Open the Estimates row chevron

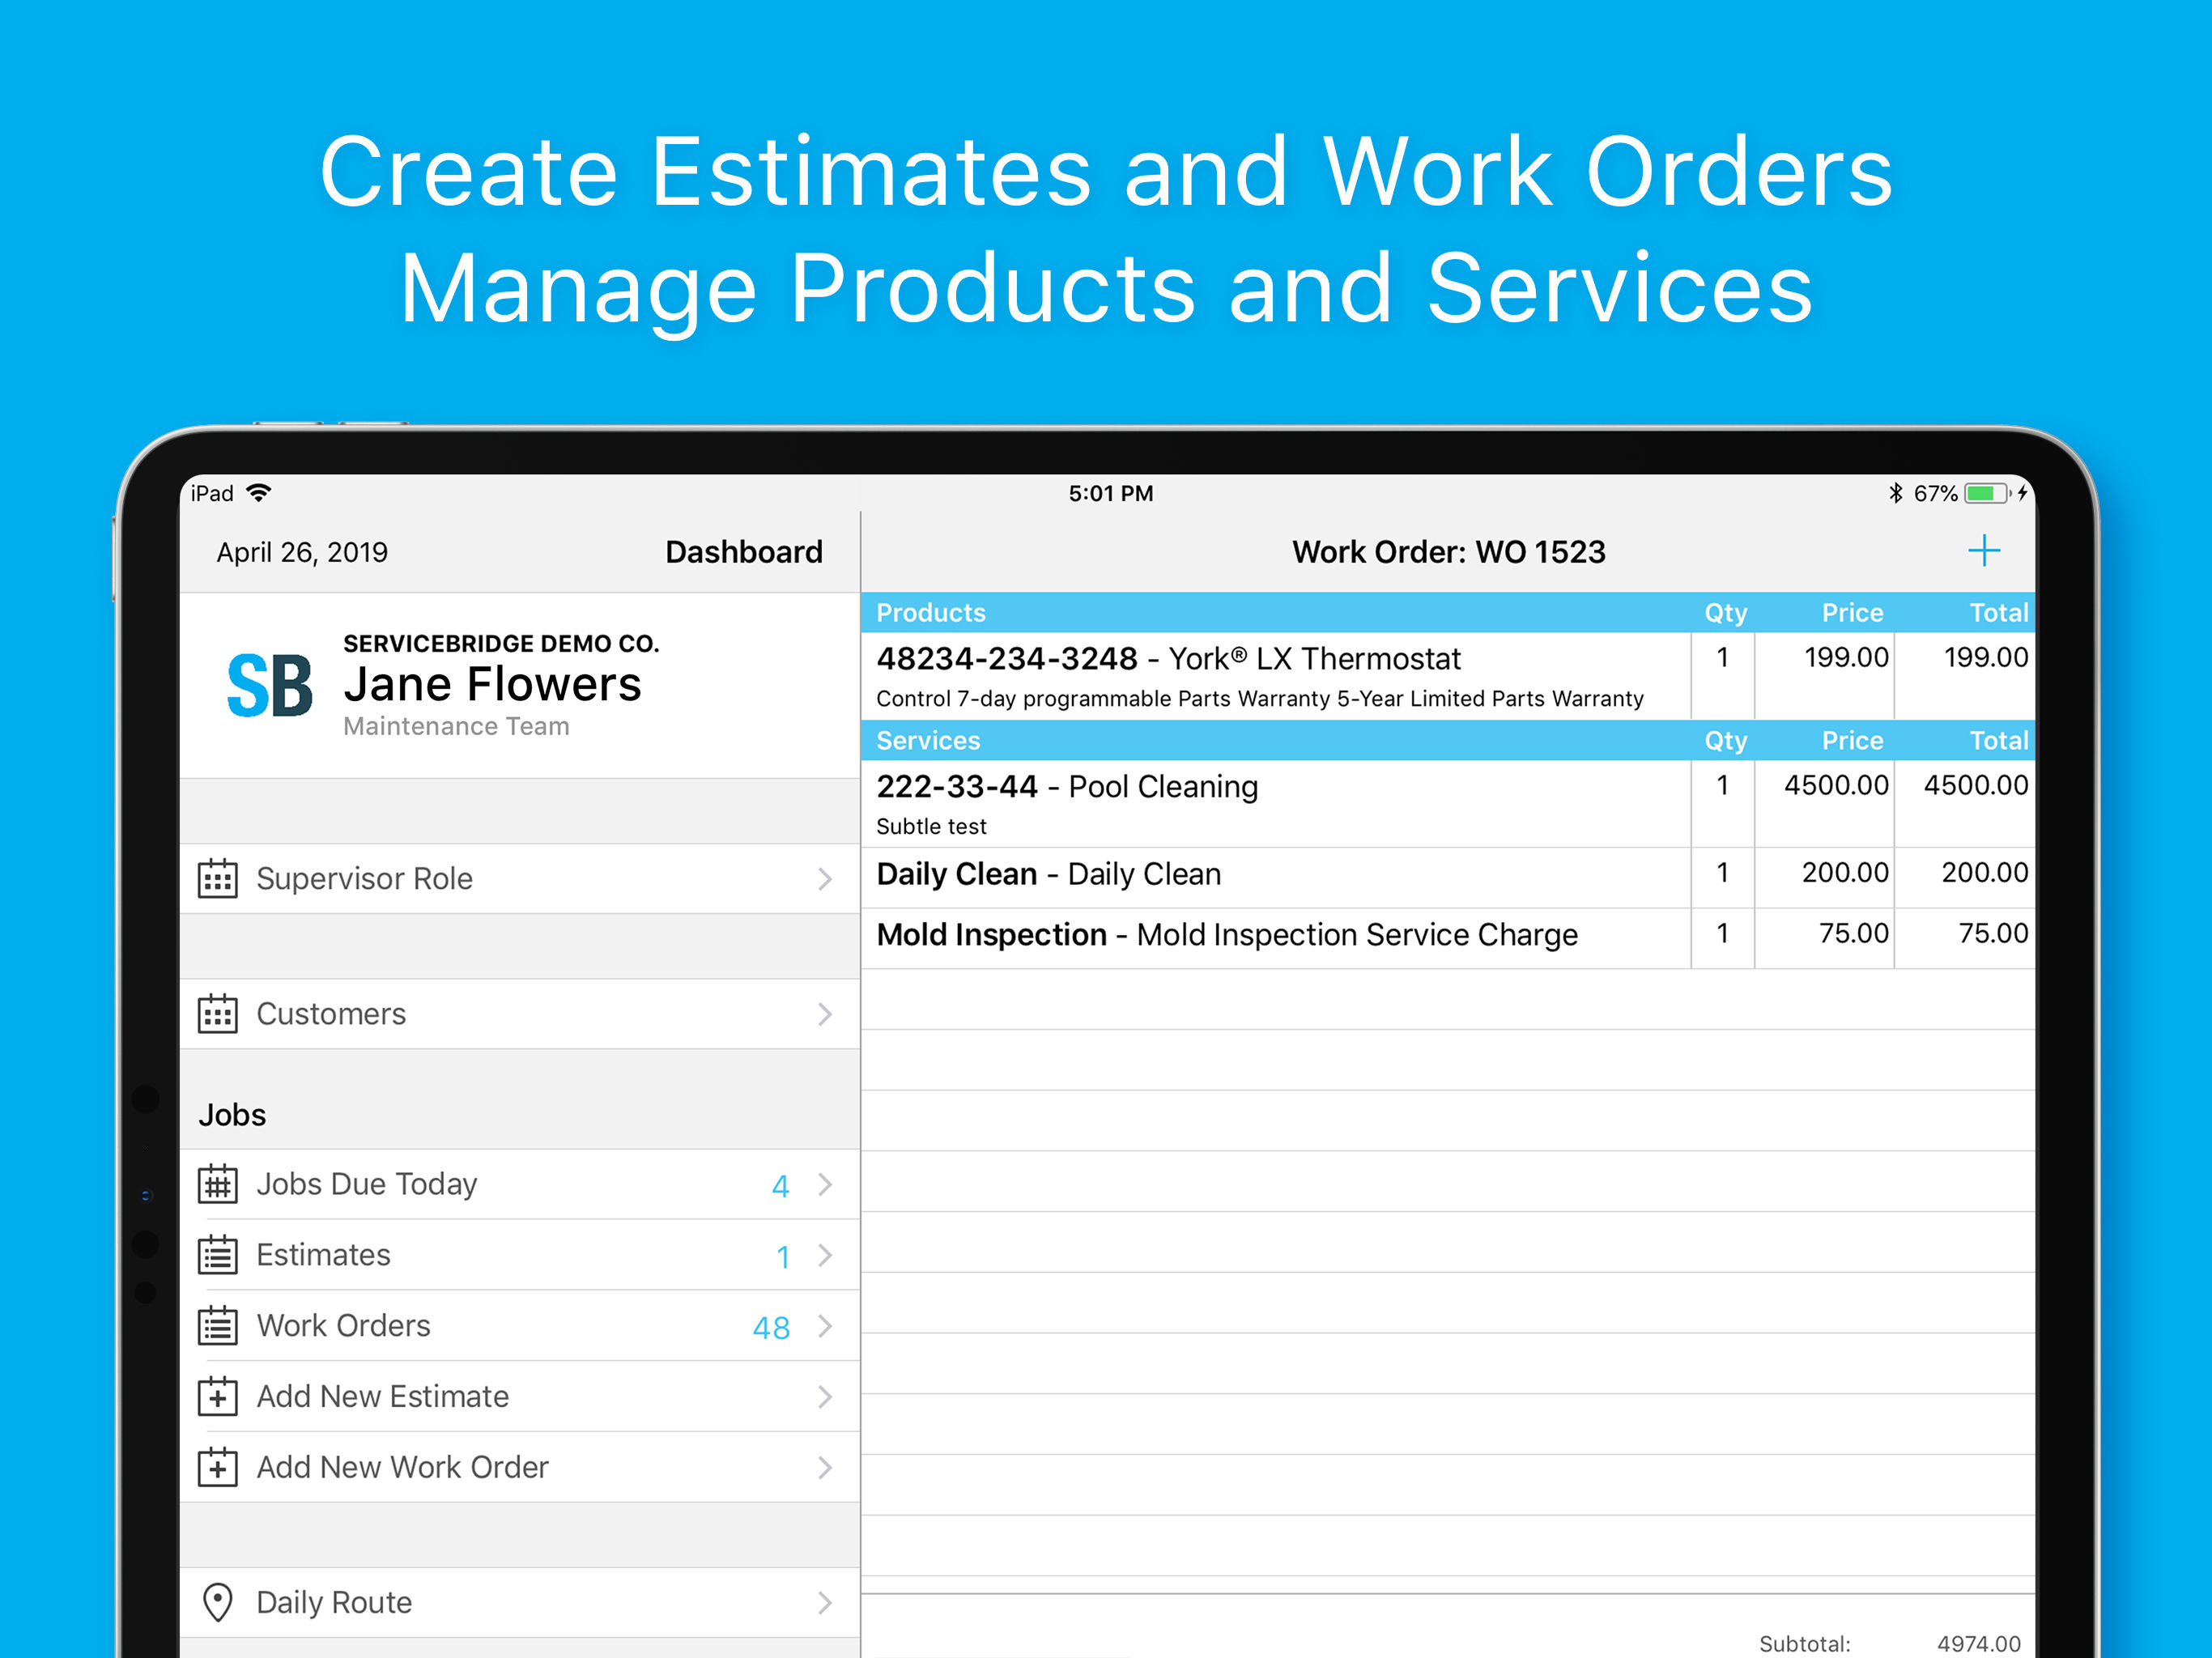[x=825, y=1255]
